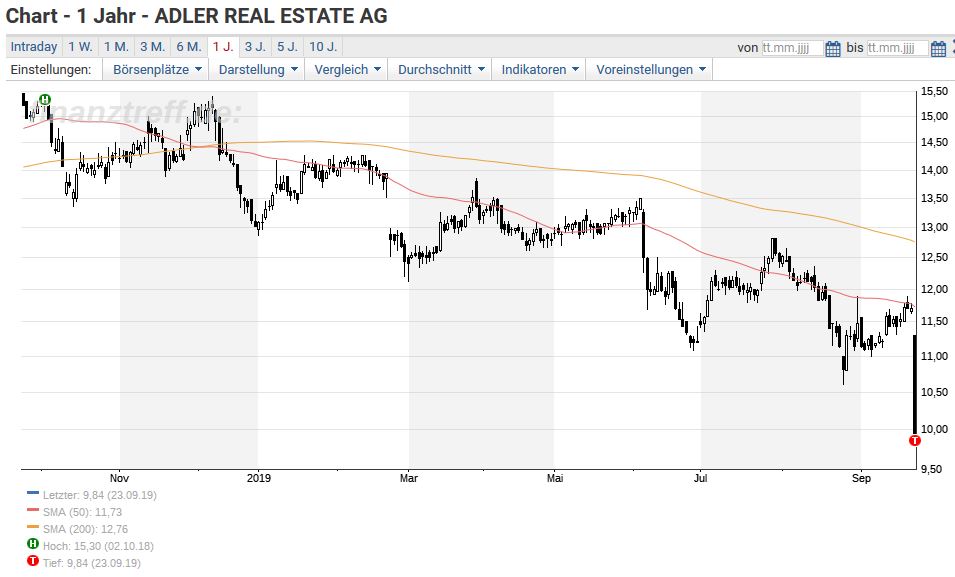Click the '10,00' y-axis price label
Screen dimensions: 955x577
pos(934,430)
